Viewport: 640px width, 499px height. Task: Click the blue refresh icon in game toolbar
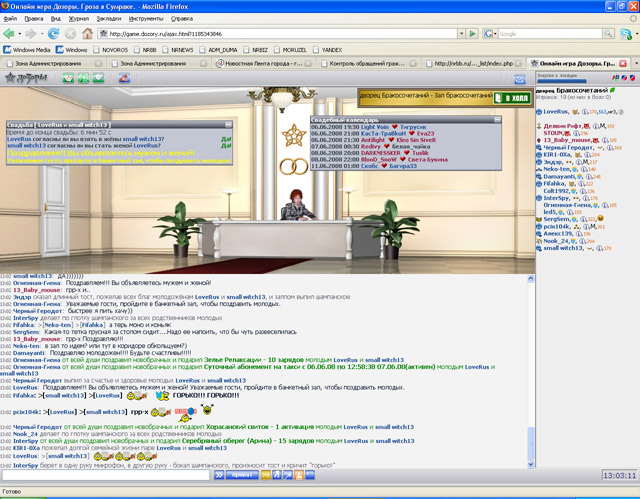point(520,79)
